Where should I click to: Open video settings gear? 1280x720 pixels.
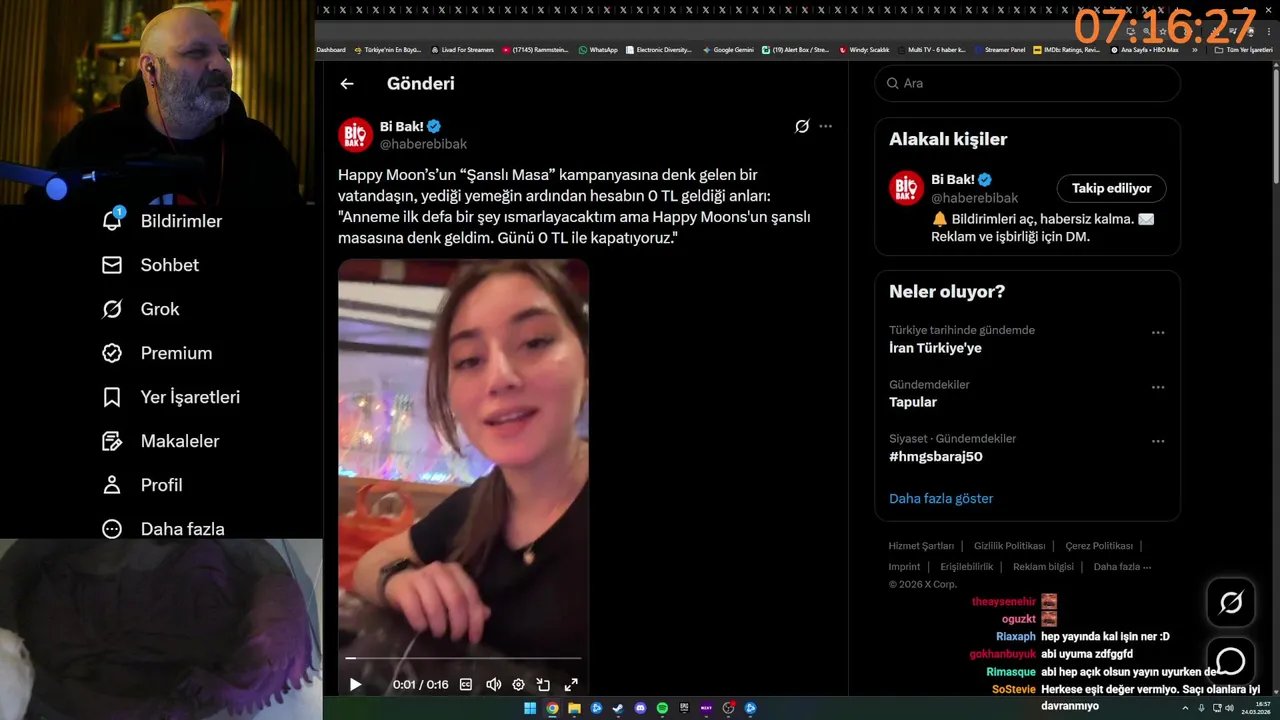(518, 685)
